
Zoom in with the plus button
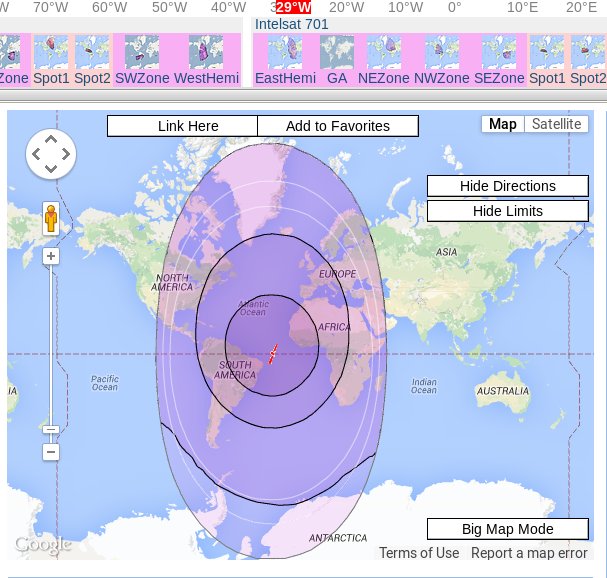pyautogui.click(x=51, y=256)
